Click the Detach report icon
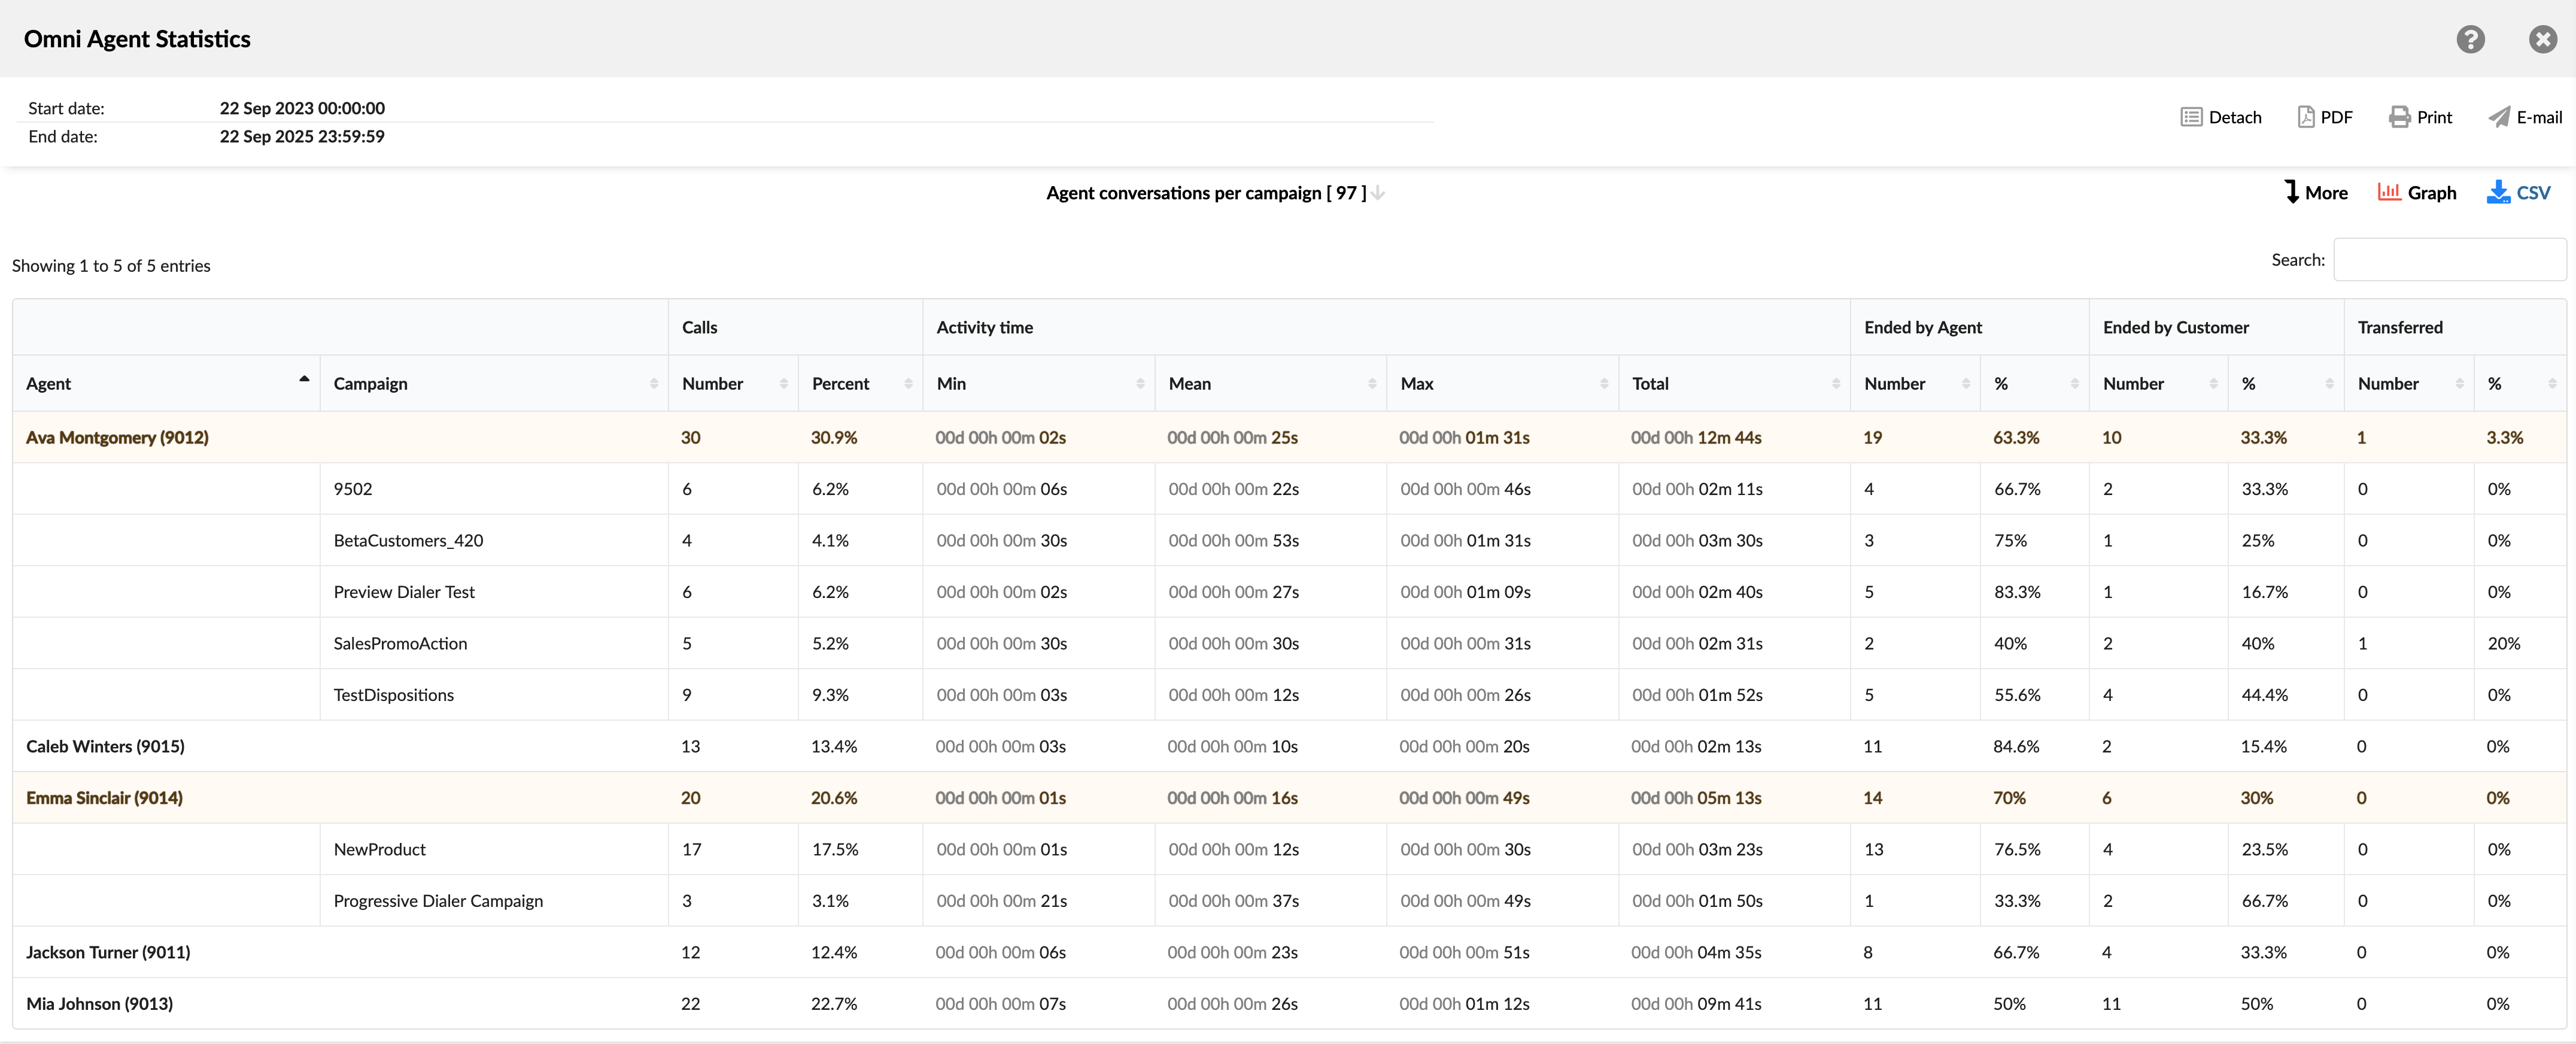Image resolution: width=2576 pixels, height=1044 pixels. (2191, 117)
